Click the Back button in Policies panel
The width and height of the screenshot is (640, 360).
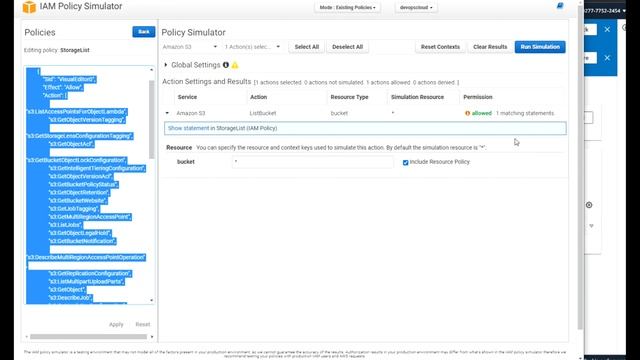pyautogui.click(x=144, y=31)
